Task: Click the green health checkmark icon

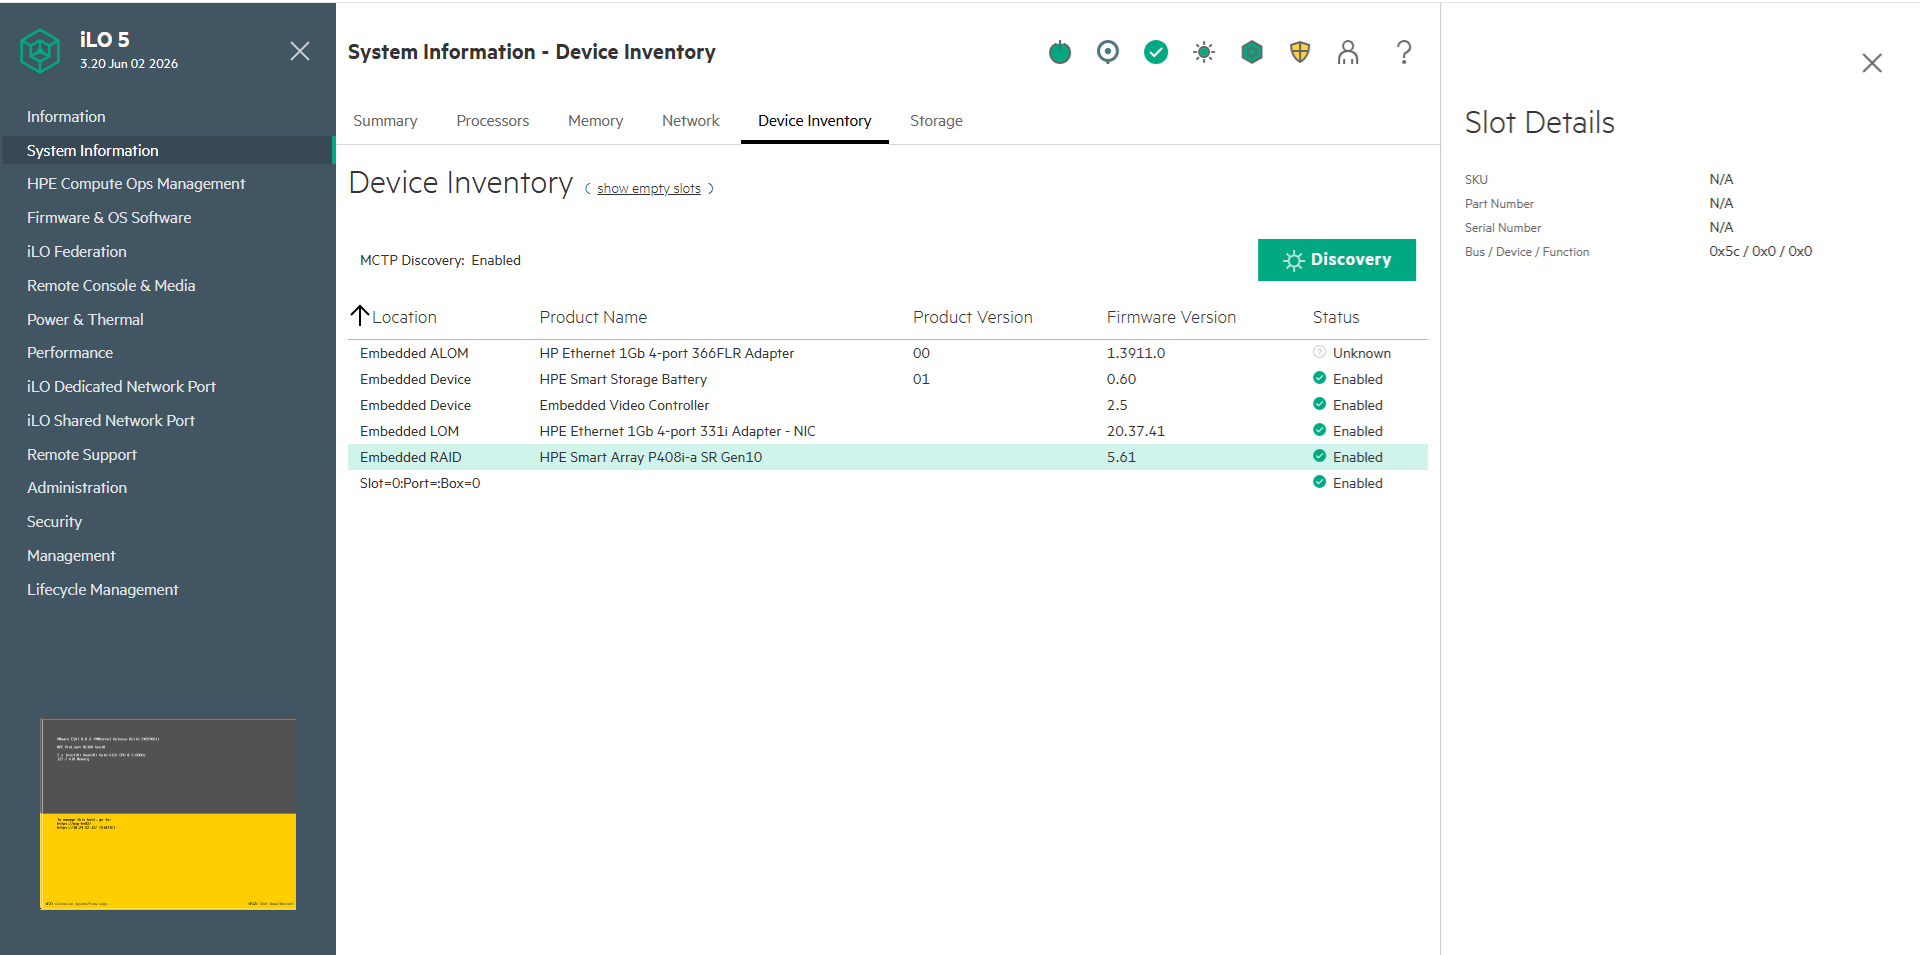Action: pos(1156,52)
